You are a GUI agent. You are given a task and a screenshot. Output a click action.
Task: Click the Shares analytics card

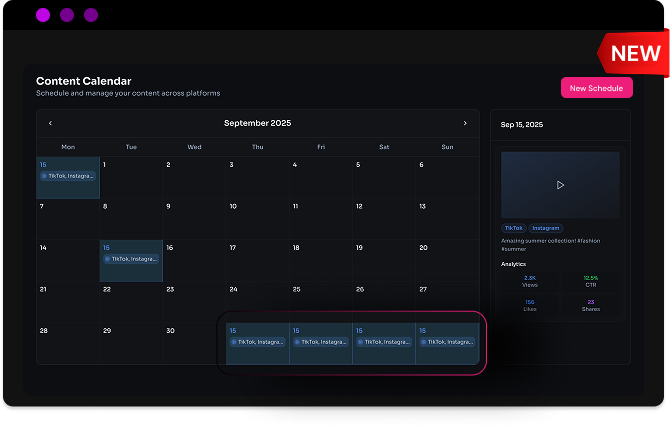point(591,305)
